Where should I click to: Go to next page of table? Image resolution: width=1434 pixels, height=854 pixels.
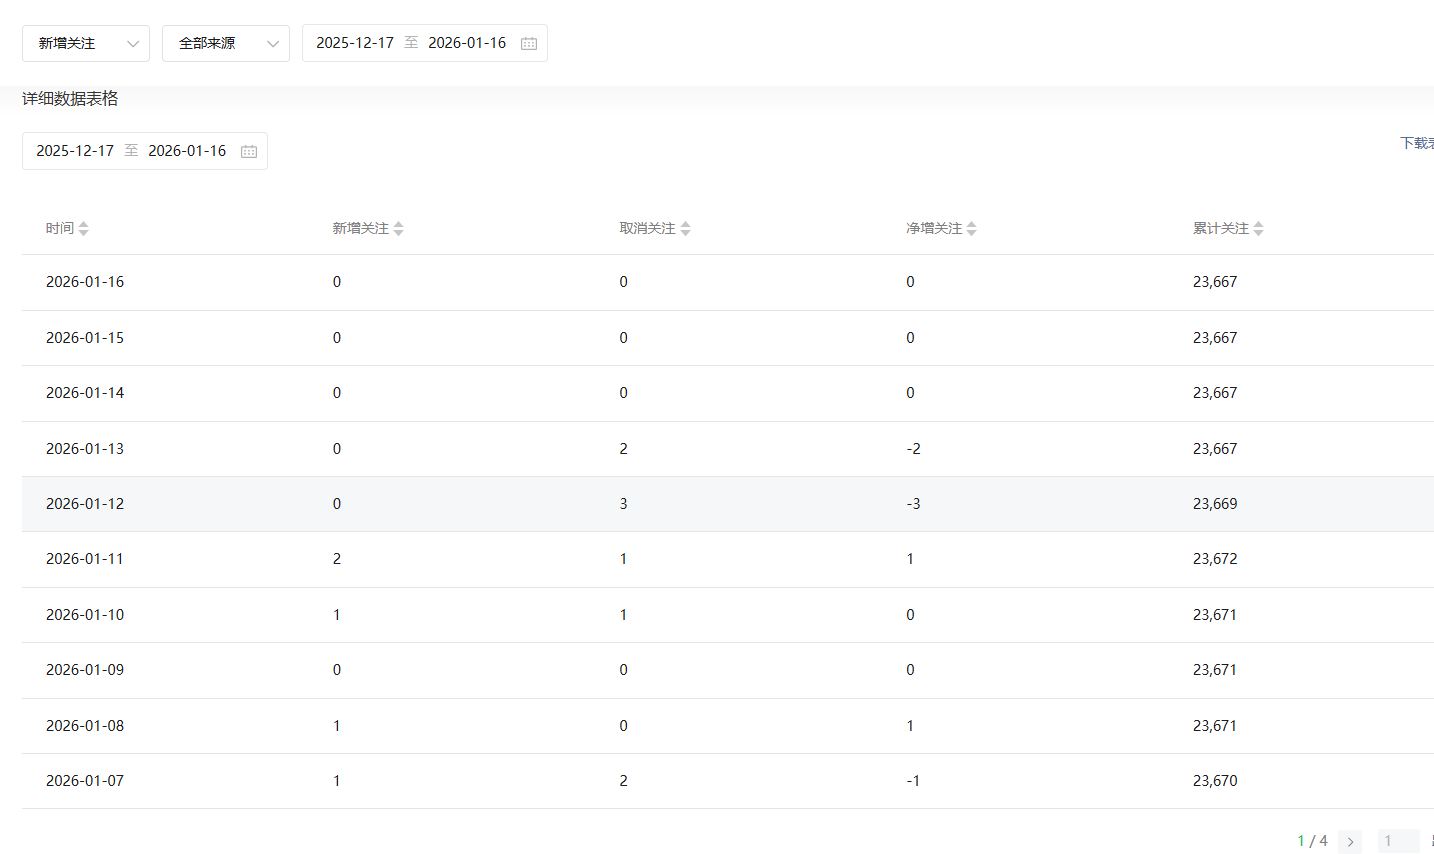tap(1350, 842)
